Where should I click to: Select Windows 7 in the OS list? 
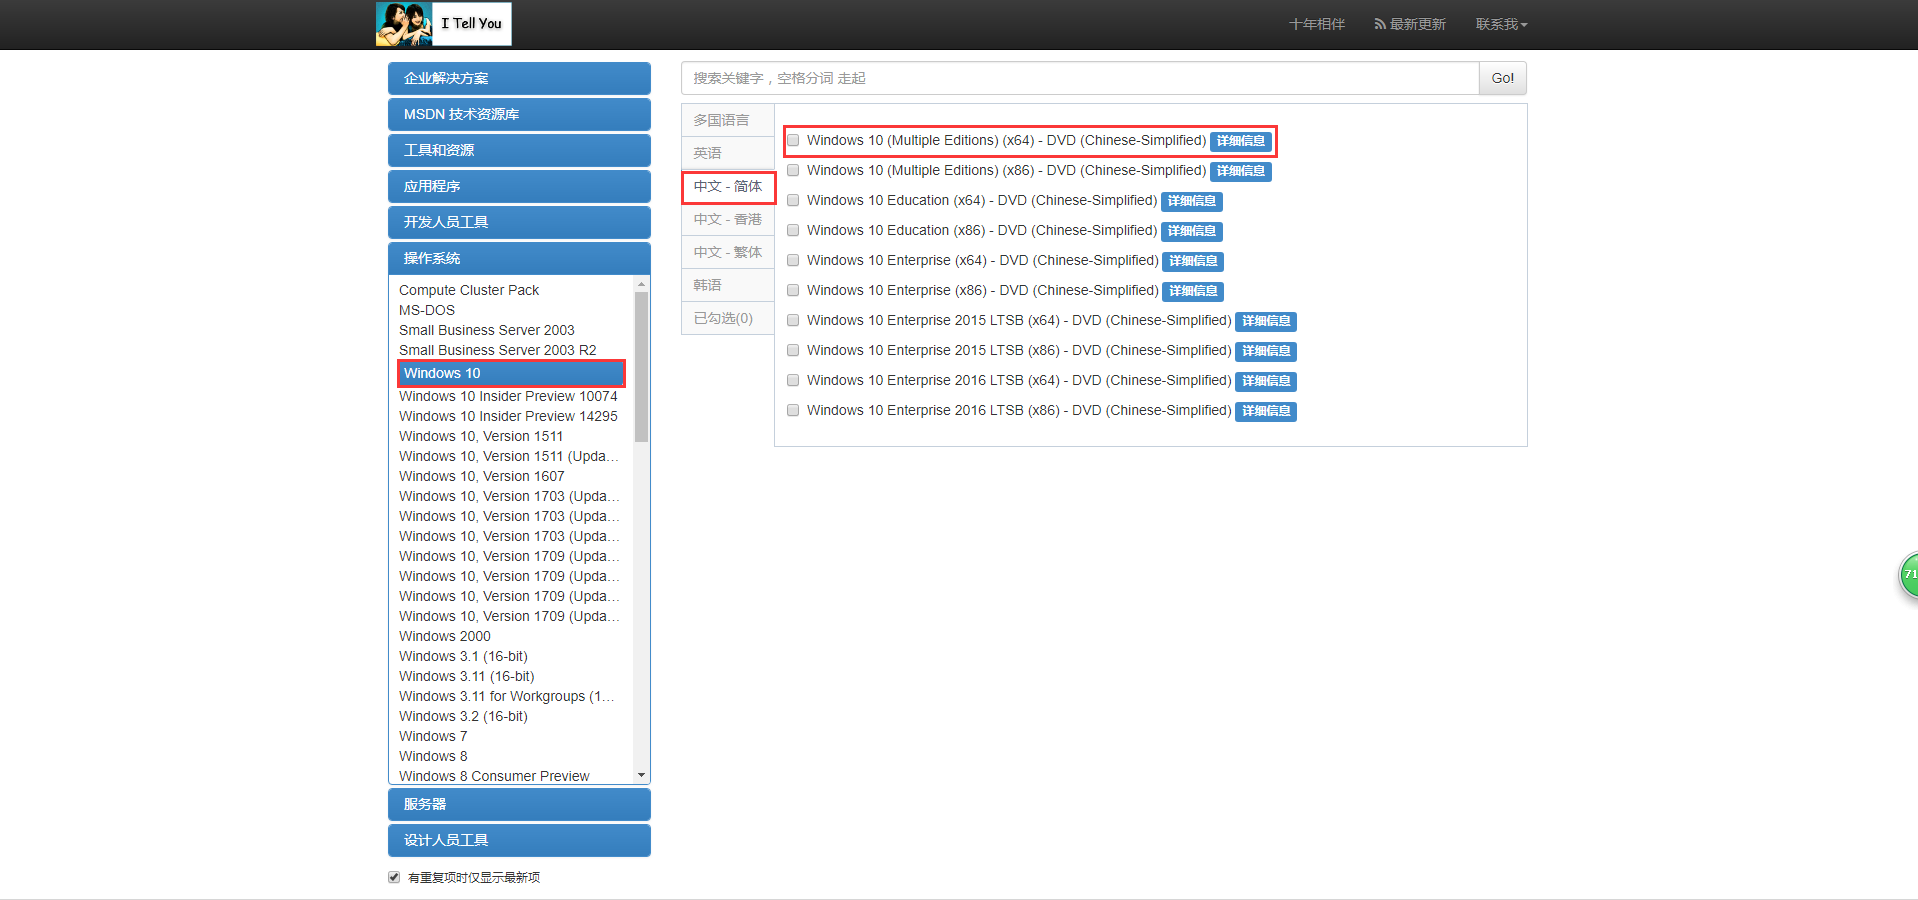tap(433, 736)
